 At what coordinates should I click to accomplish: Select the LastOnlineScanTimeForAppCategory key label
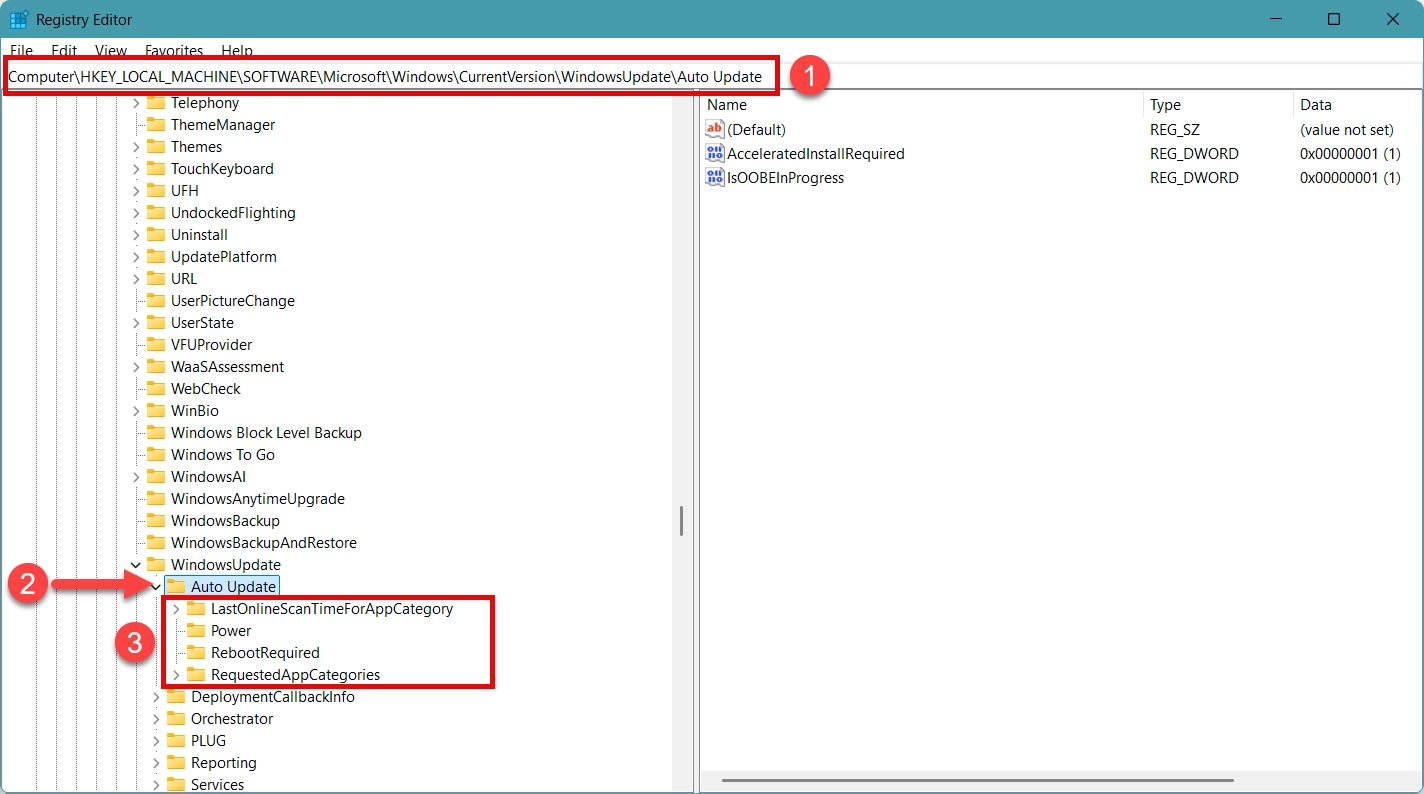332,609
